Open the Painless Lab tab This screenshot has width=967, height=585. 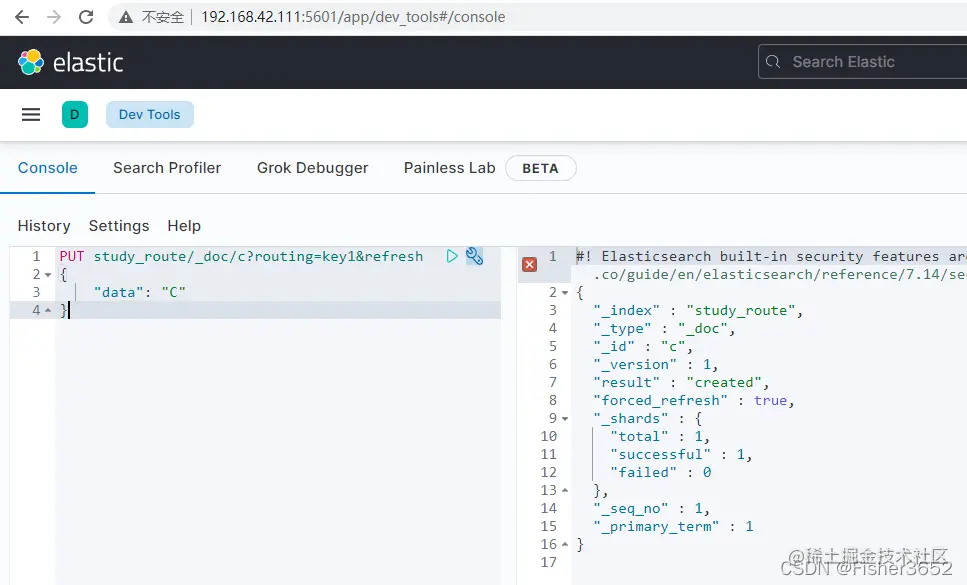[x=450, y=168]
